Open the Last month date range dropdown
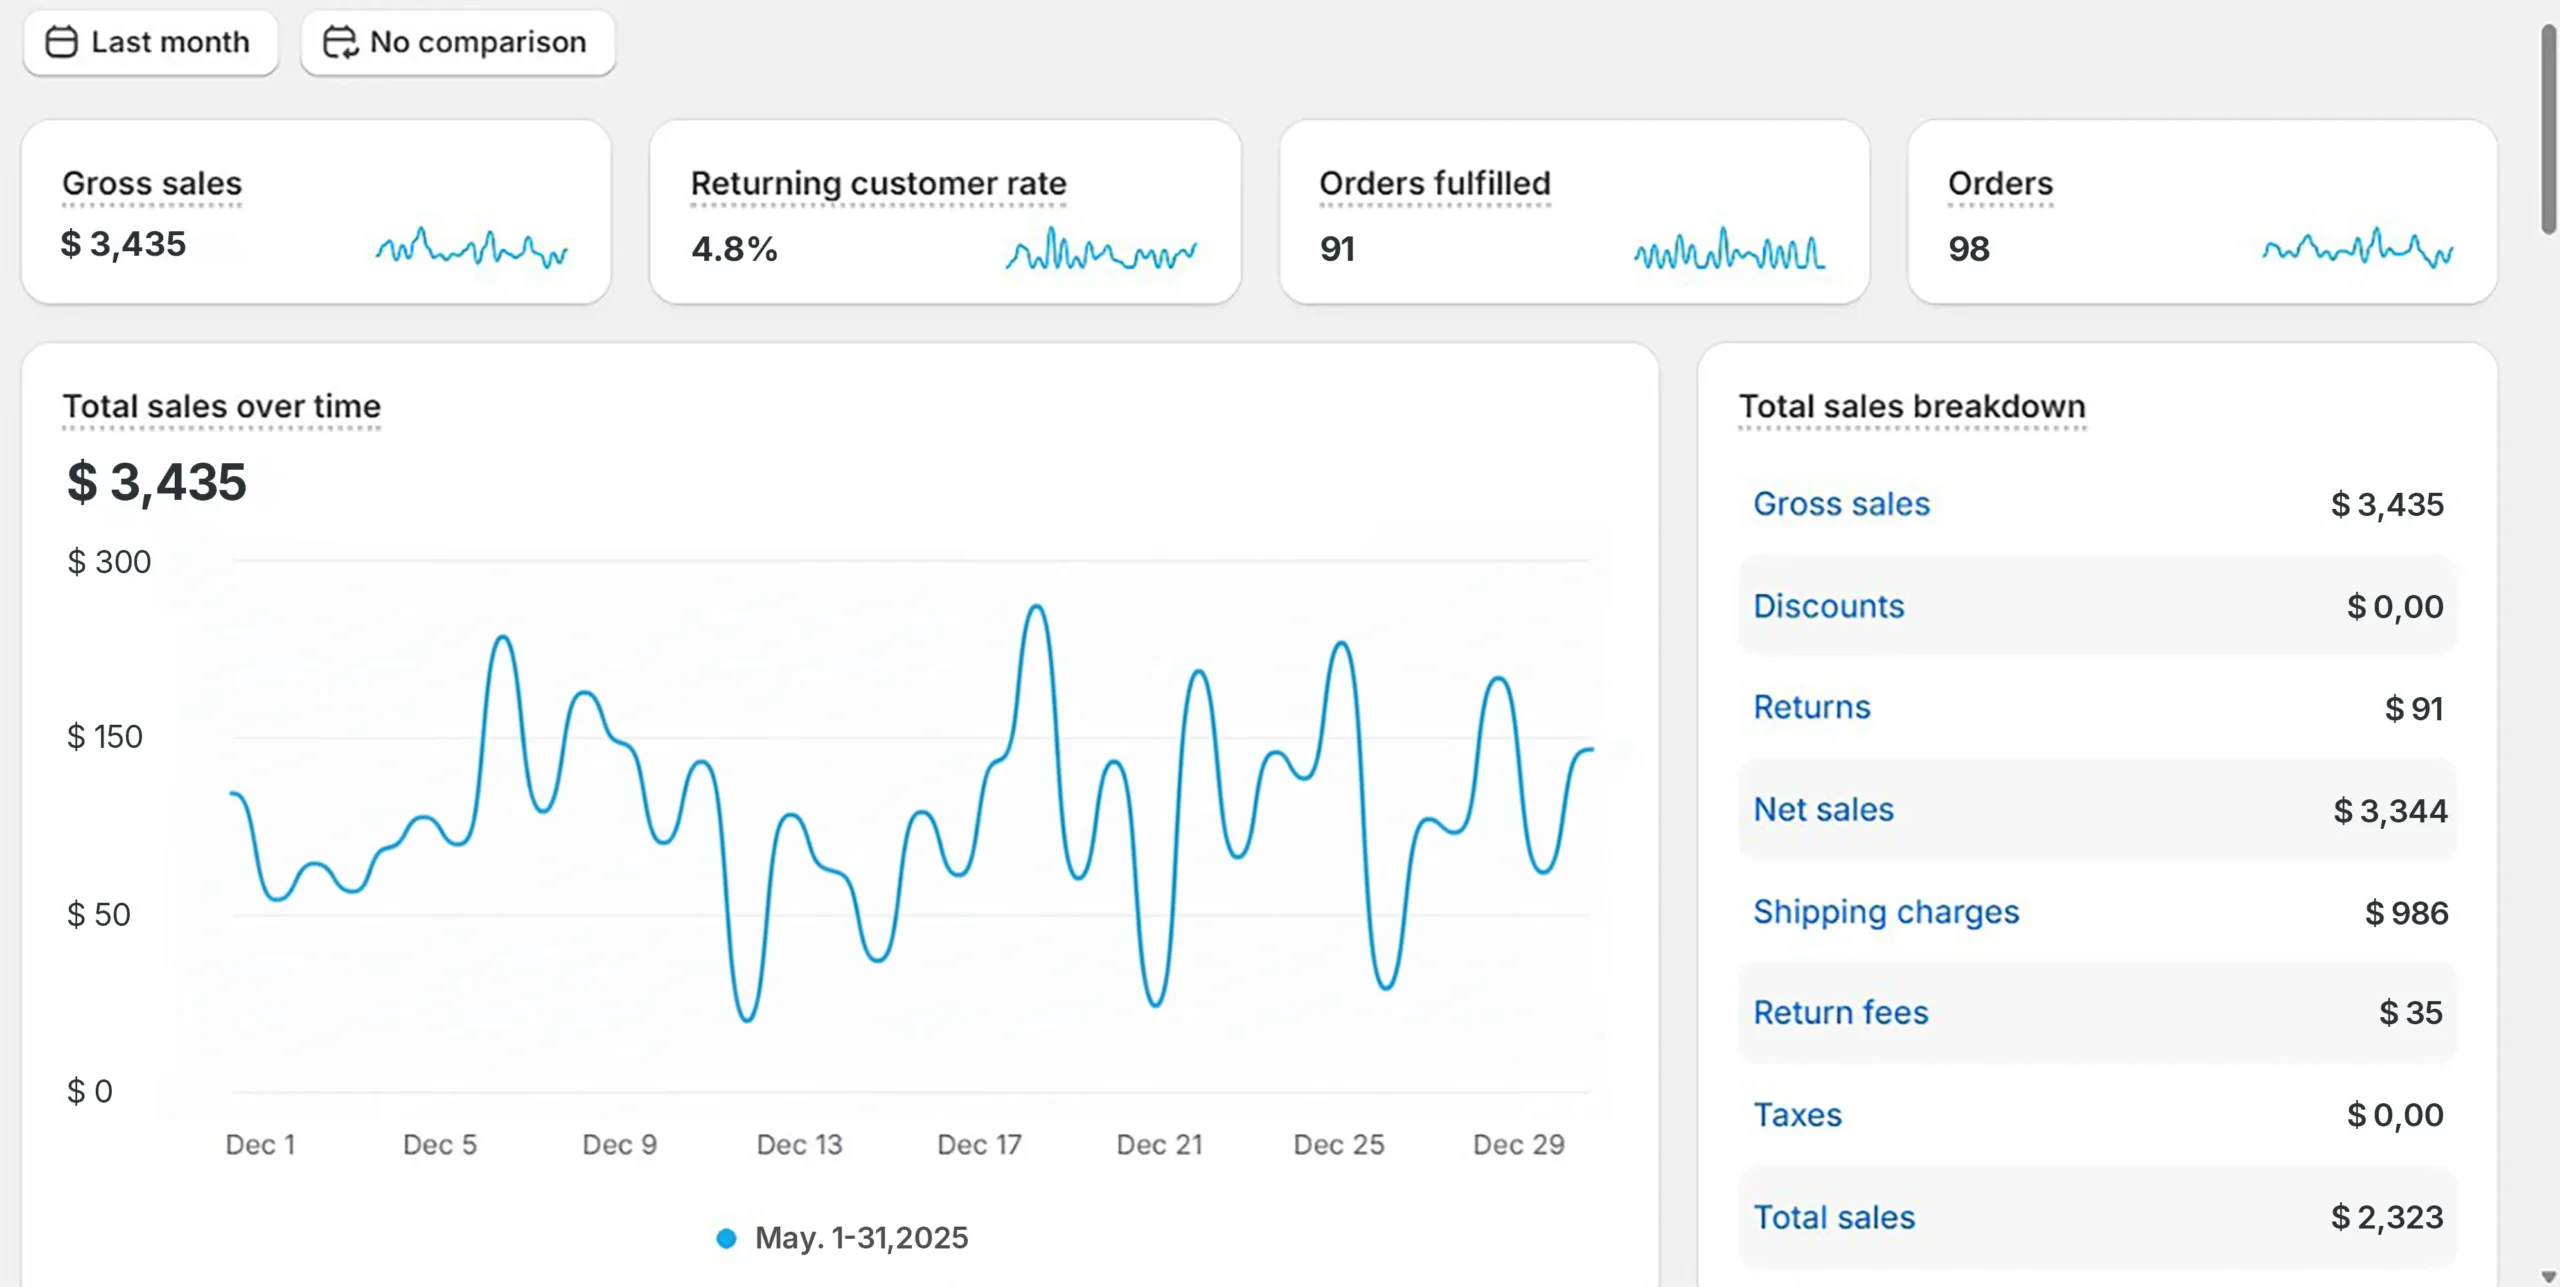Image resolution: width=2560 pixels, height=1287 pixels. [x=150, y=42]
